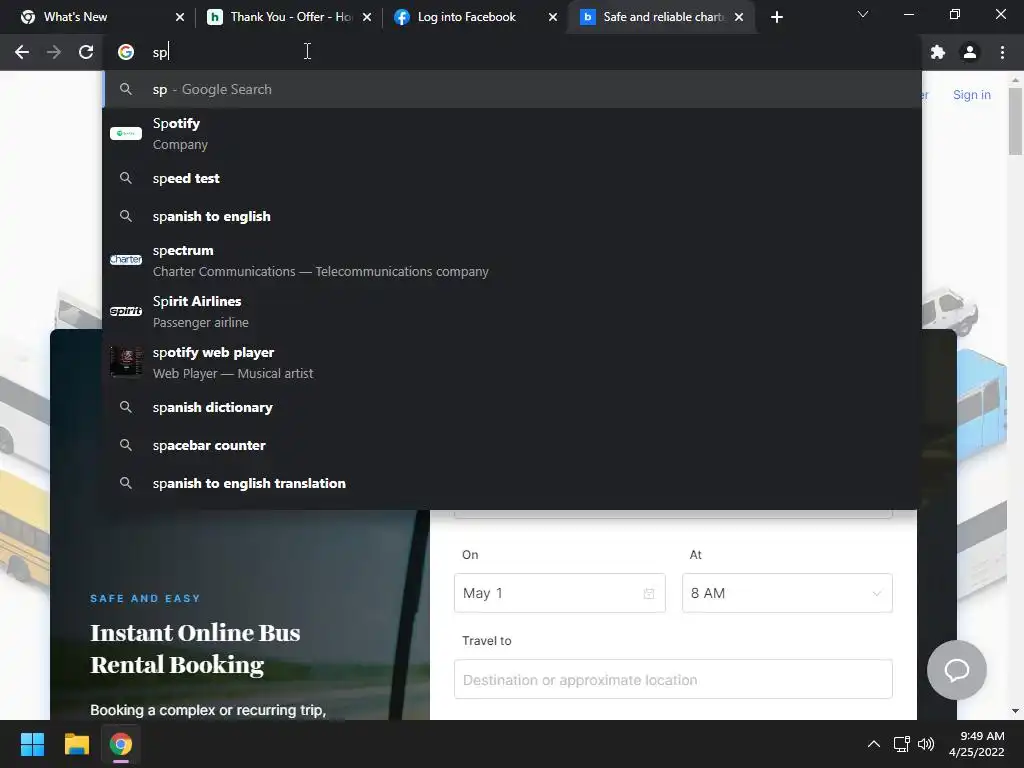The height and width of the screenshot is (768, 1024).
Task: Open the chat bubble widget
Action: pos(957,670)
